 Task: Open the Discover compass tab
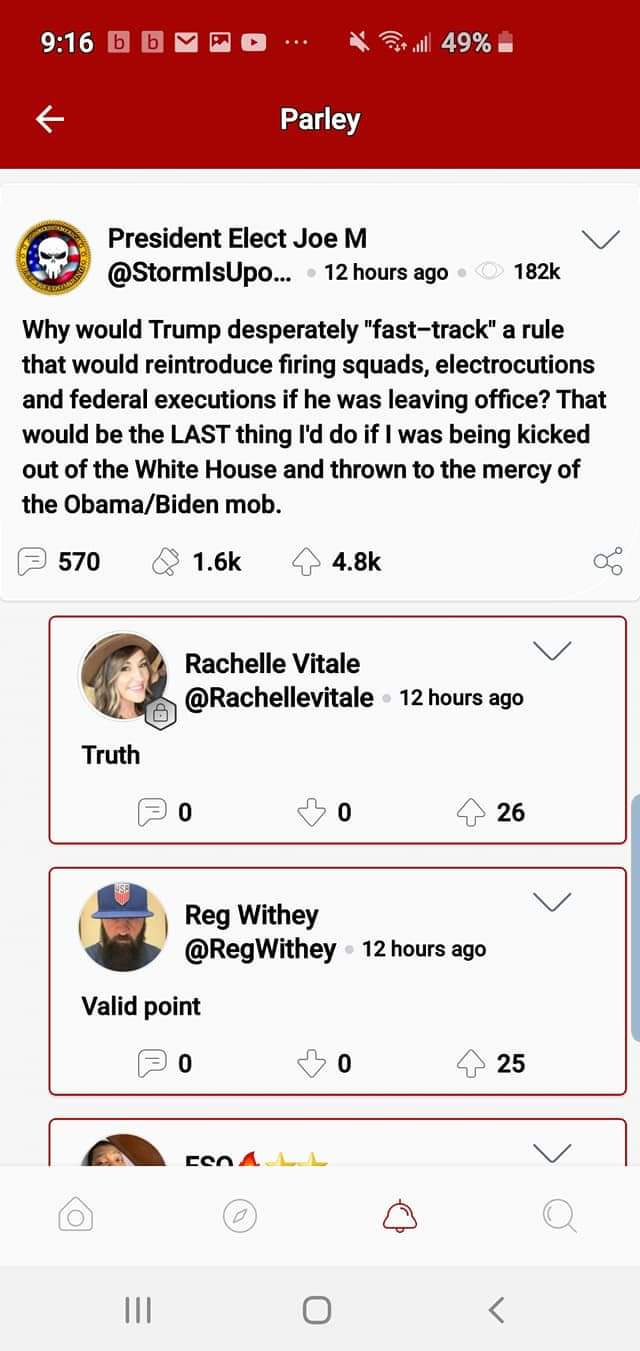tap(239, 1215)
